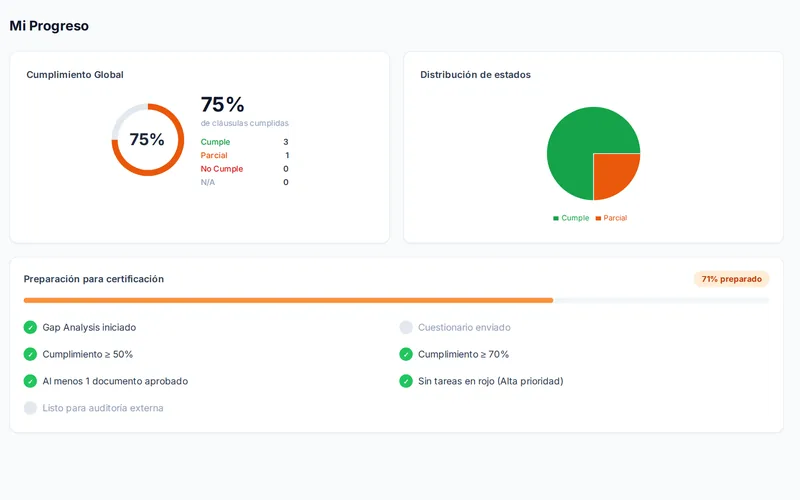Viewport: 800px width, 500px height.
Task: Click the grey circle beside Listo para auditoría externa
Action: 30,408
